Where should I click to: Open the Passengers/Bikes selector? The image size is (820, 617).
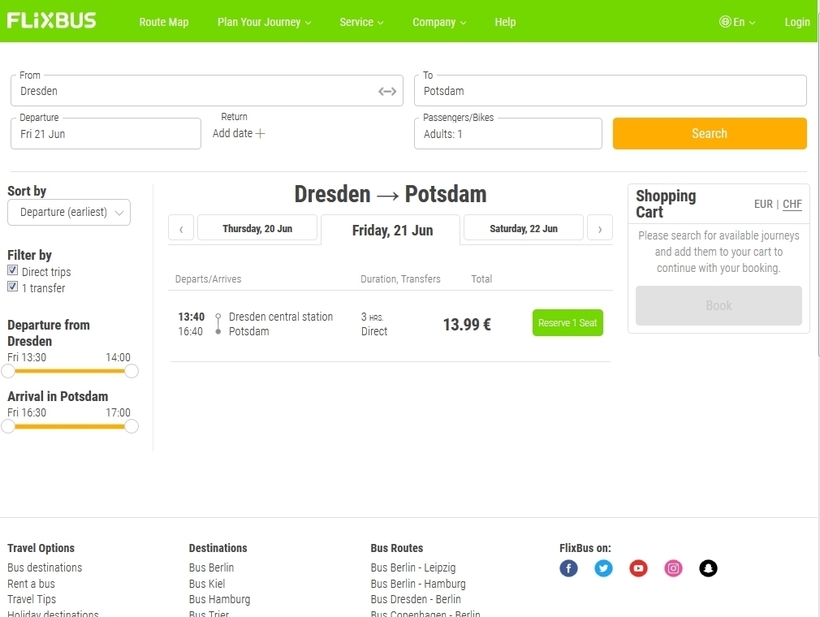point(508,134)
